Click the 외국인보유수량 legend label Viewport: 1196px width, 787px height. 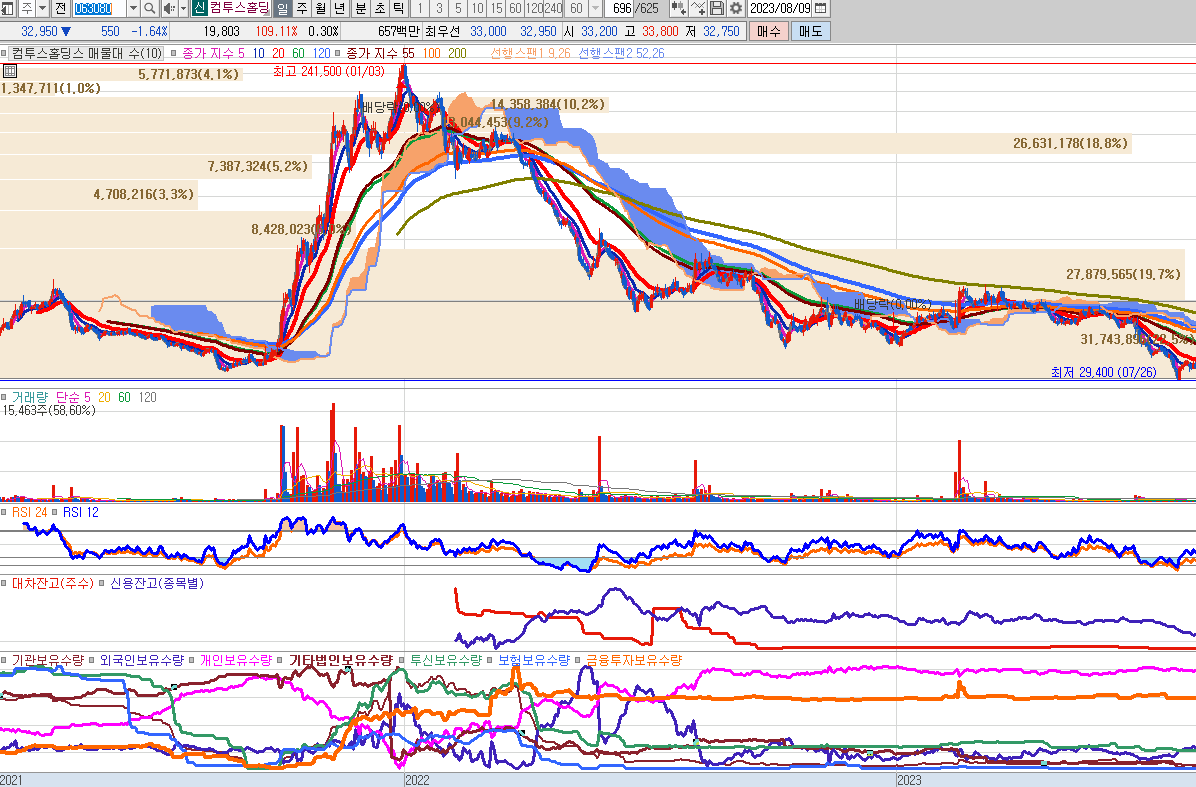(142, 660)
